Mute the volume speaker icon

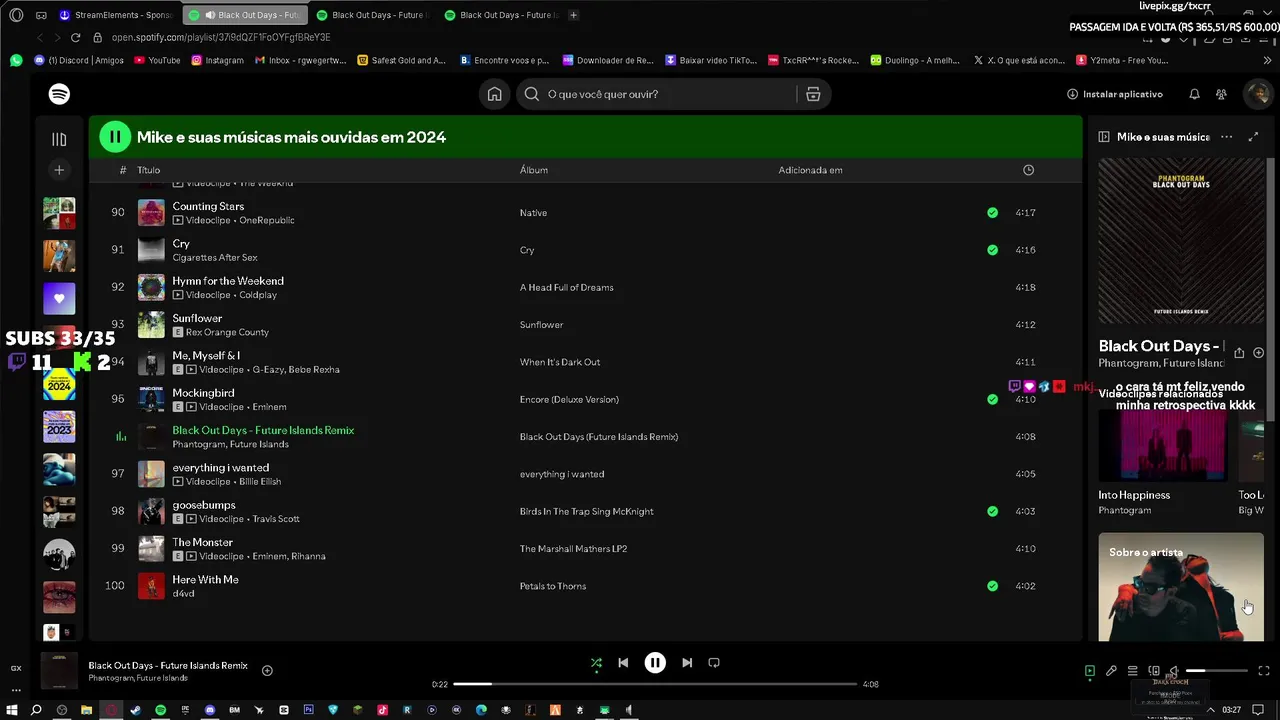click(x=1174, y=671)
